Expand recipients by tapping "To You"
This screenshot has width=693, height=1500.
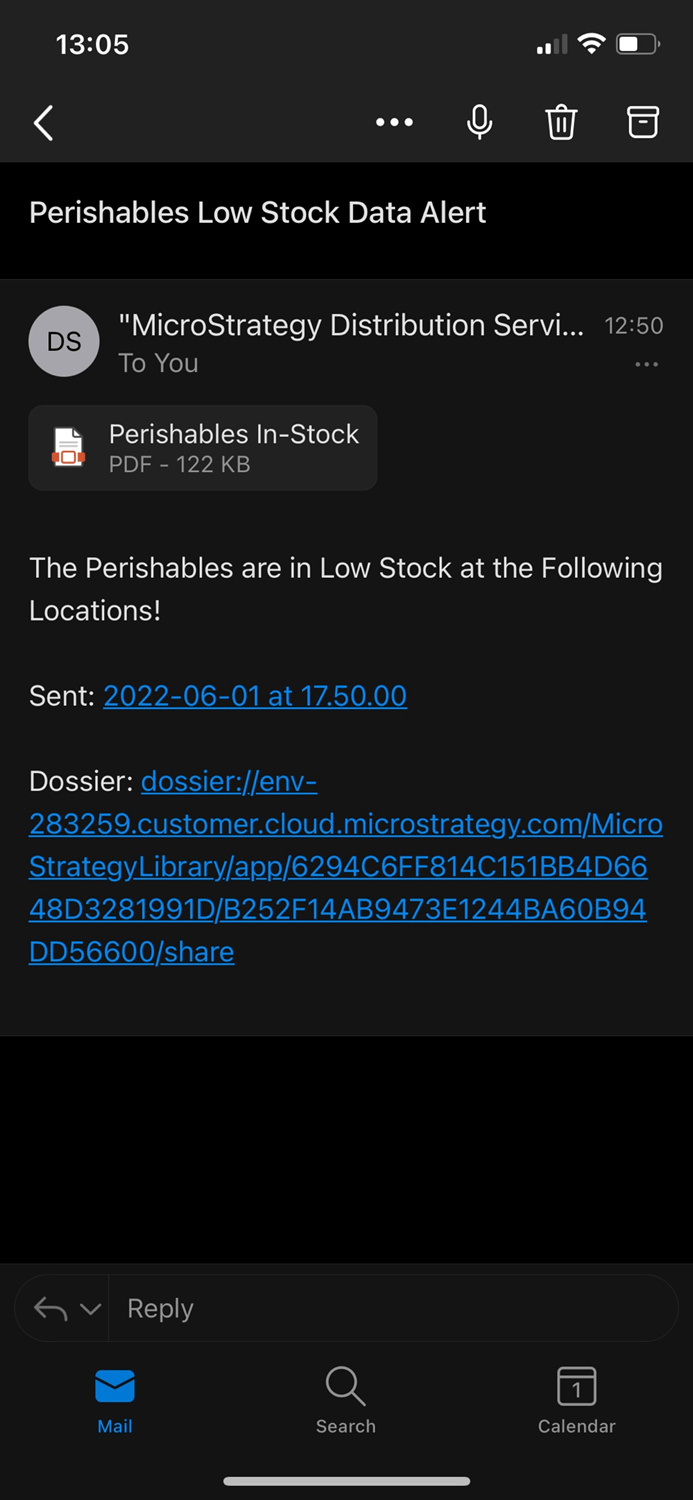[x=158, y=364]
